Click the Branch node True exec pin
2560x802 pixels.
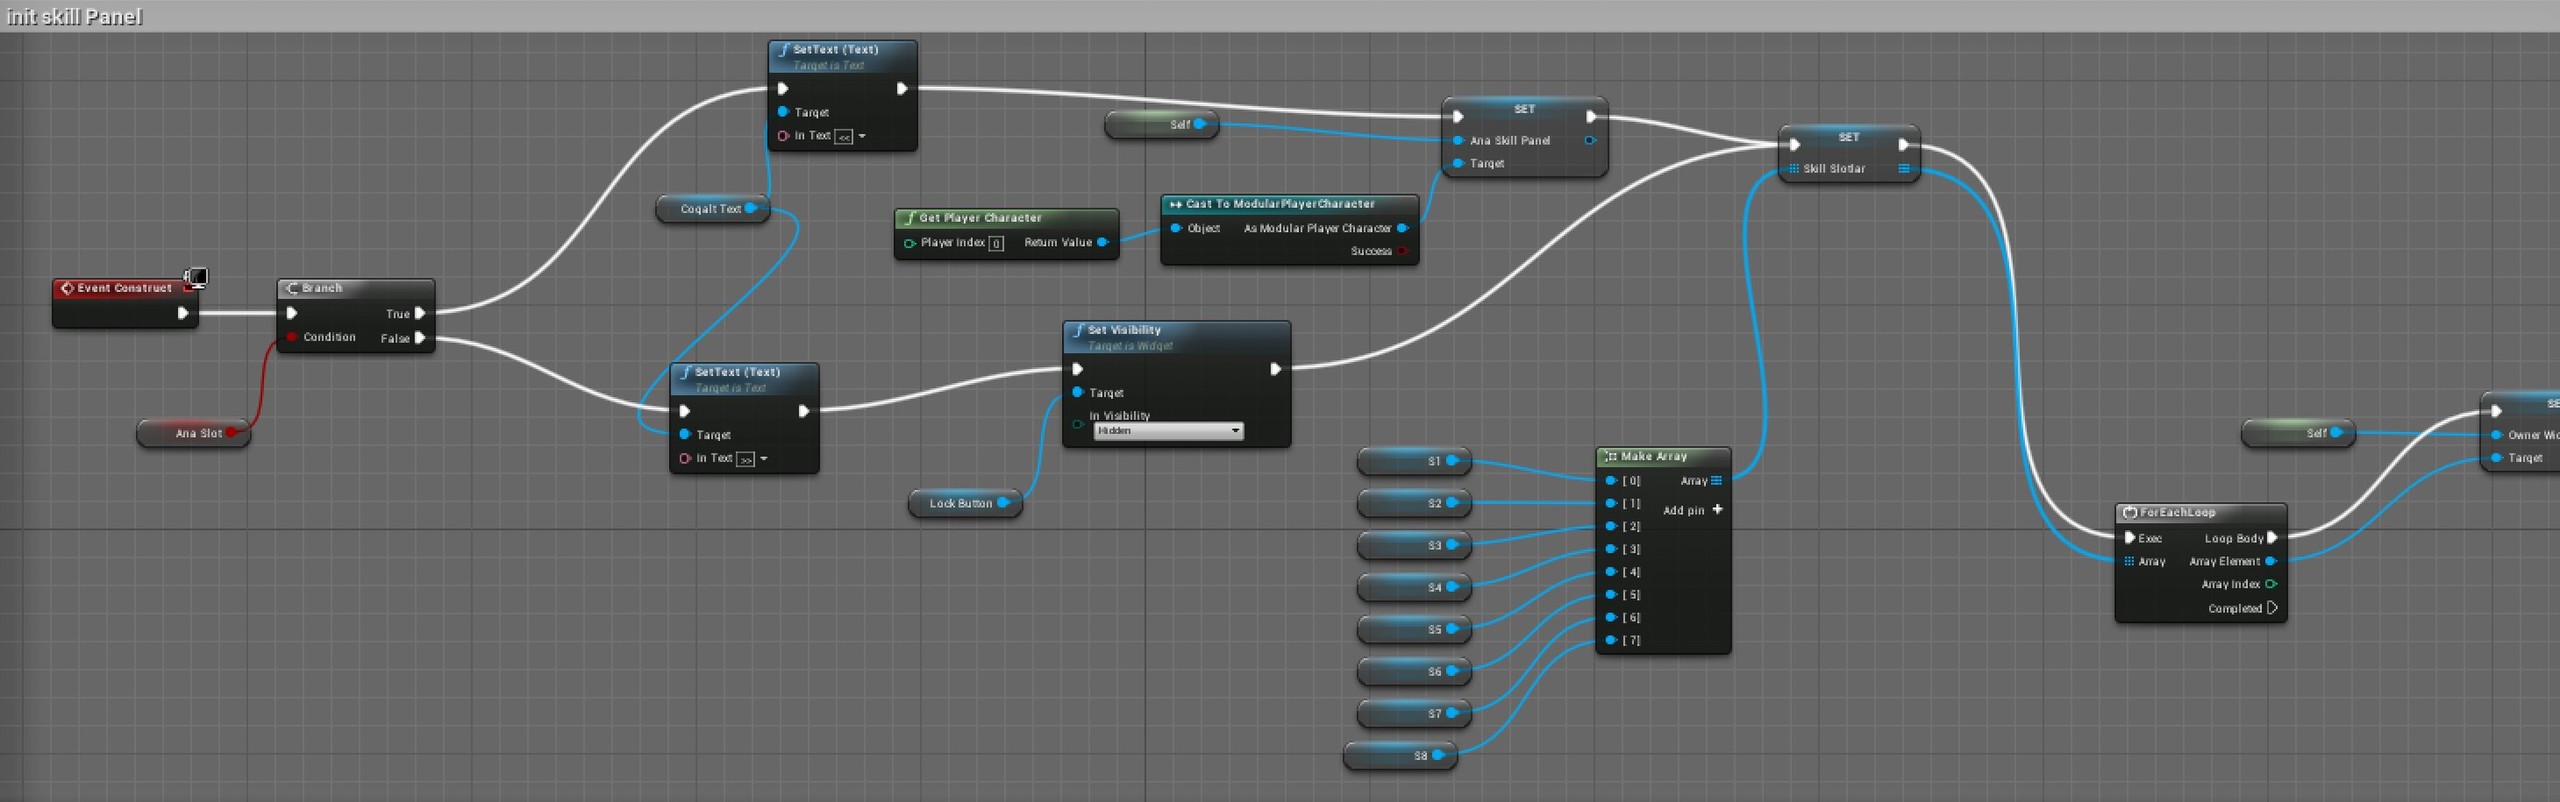pos(420,313)
